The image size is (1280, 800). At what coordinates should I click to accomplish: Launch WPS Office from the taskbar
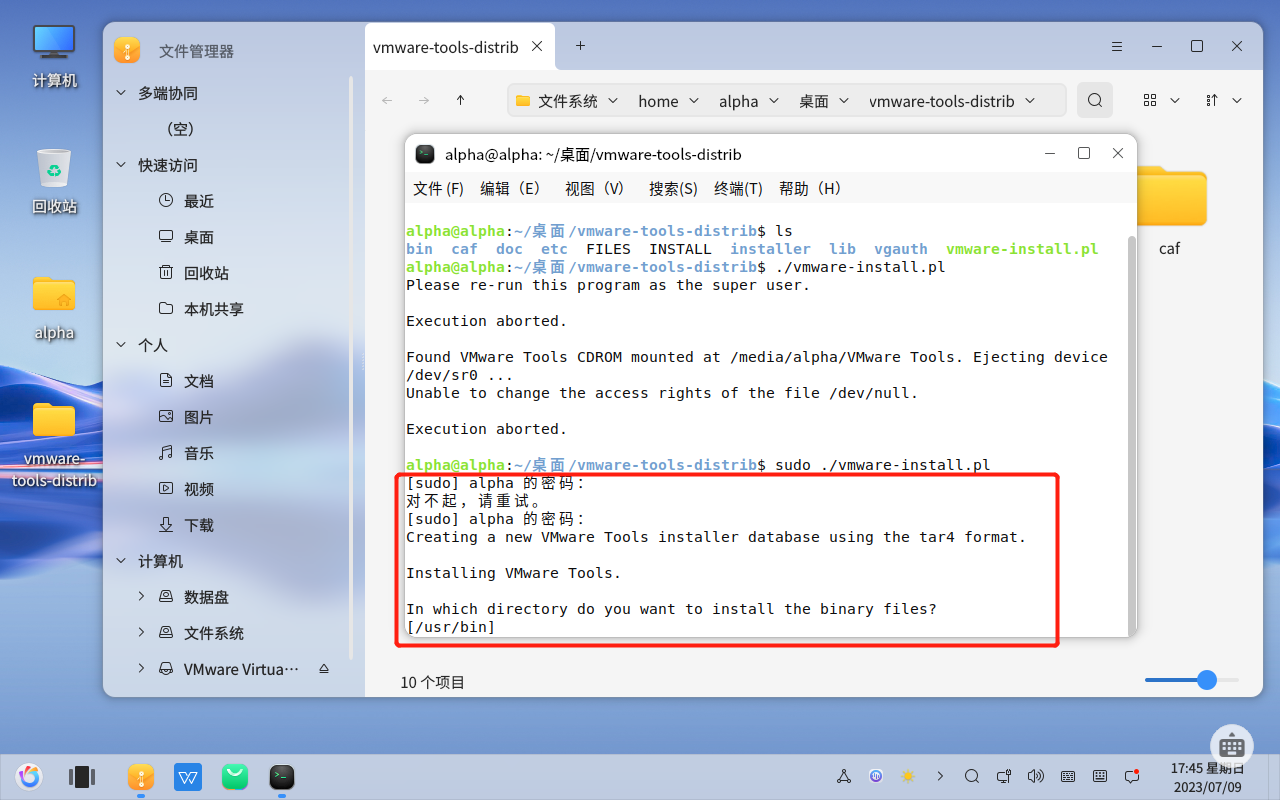coord(188,776)
